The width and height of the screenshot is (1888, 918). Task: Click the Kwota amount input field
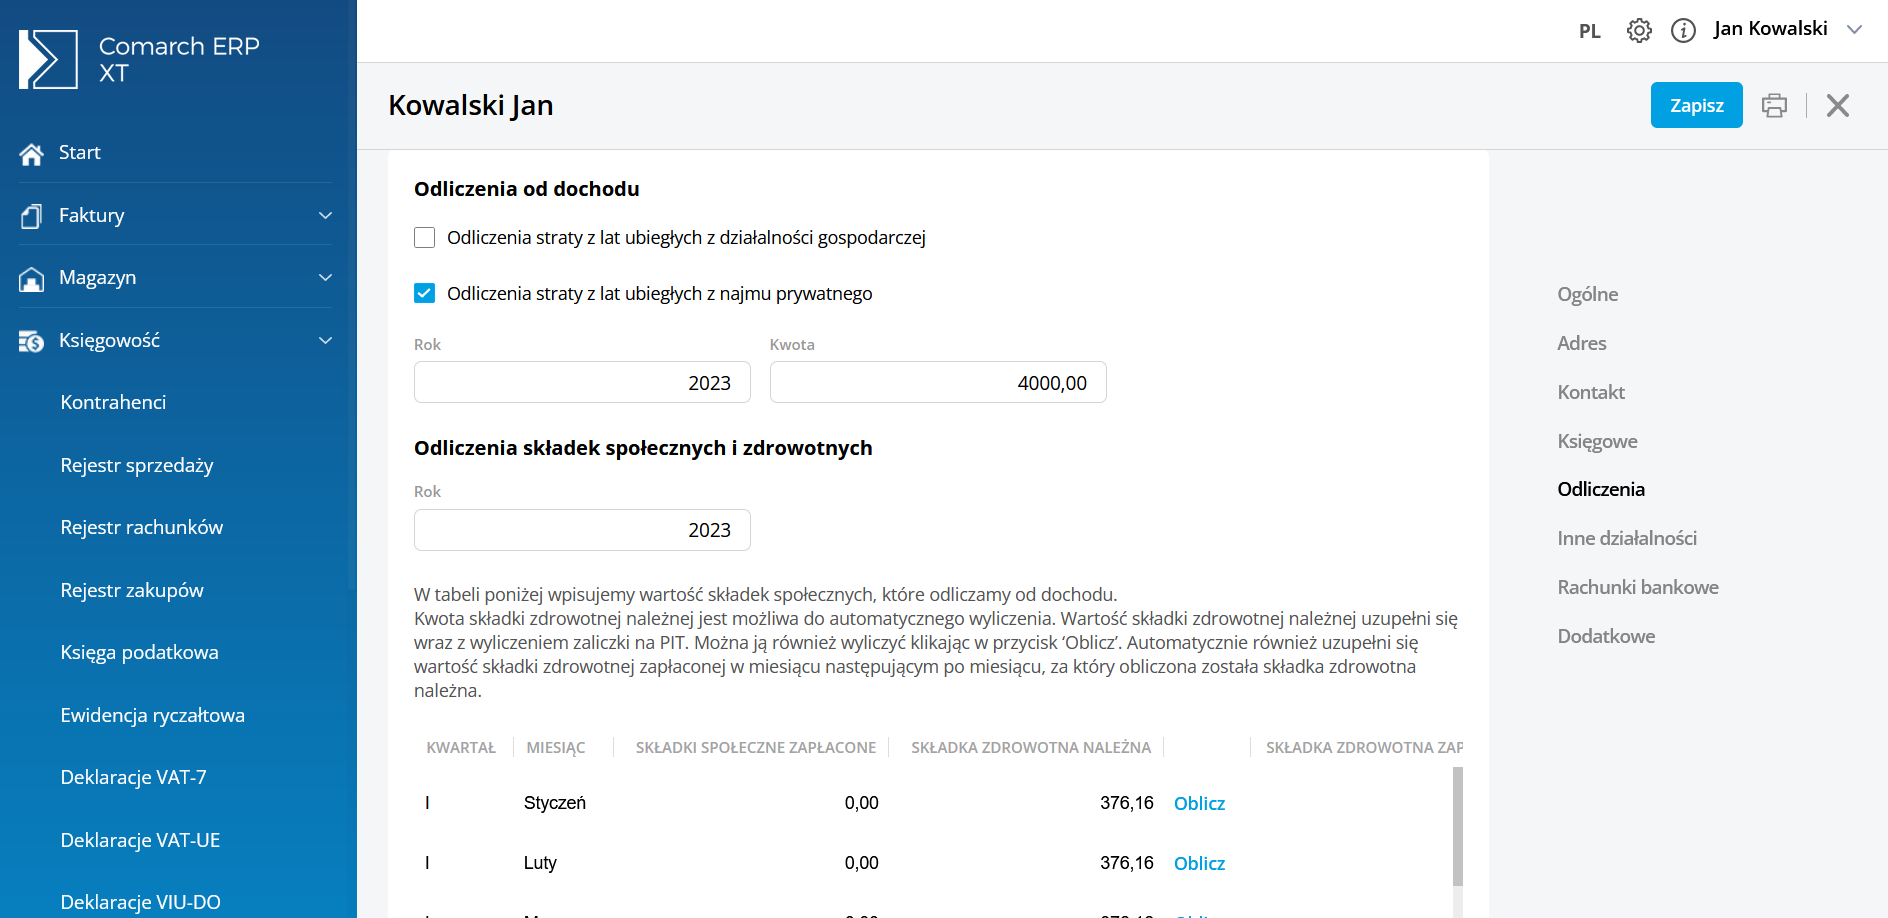coord(937,383)
